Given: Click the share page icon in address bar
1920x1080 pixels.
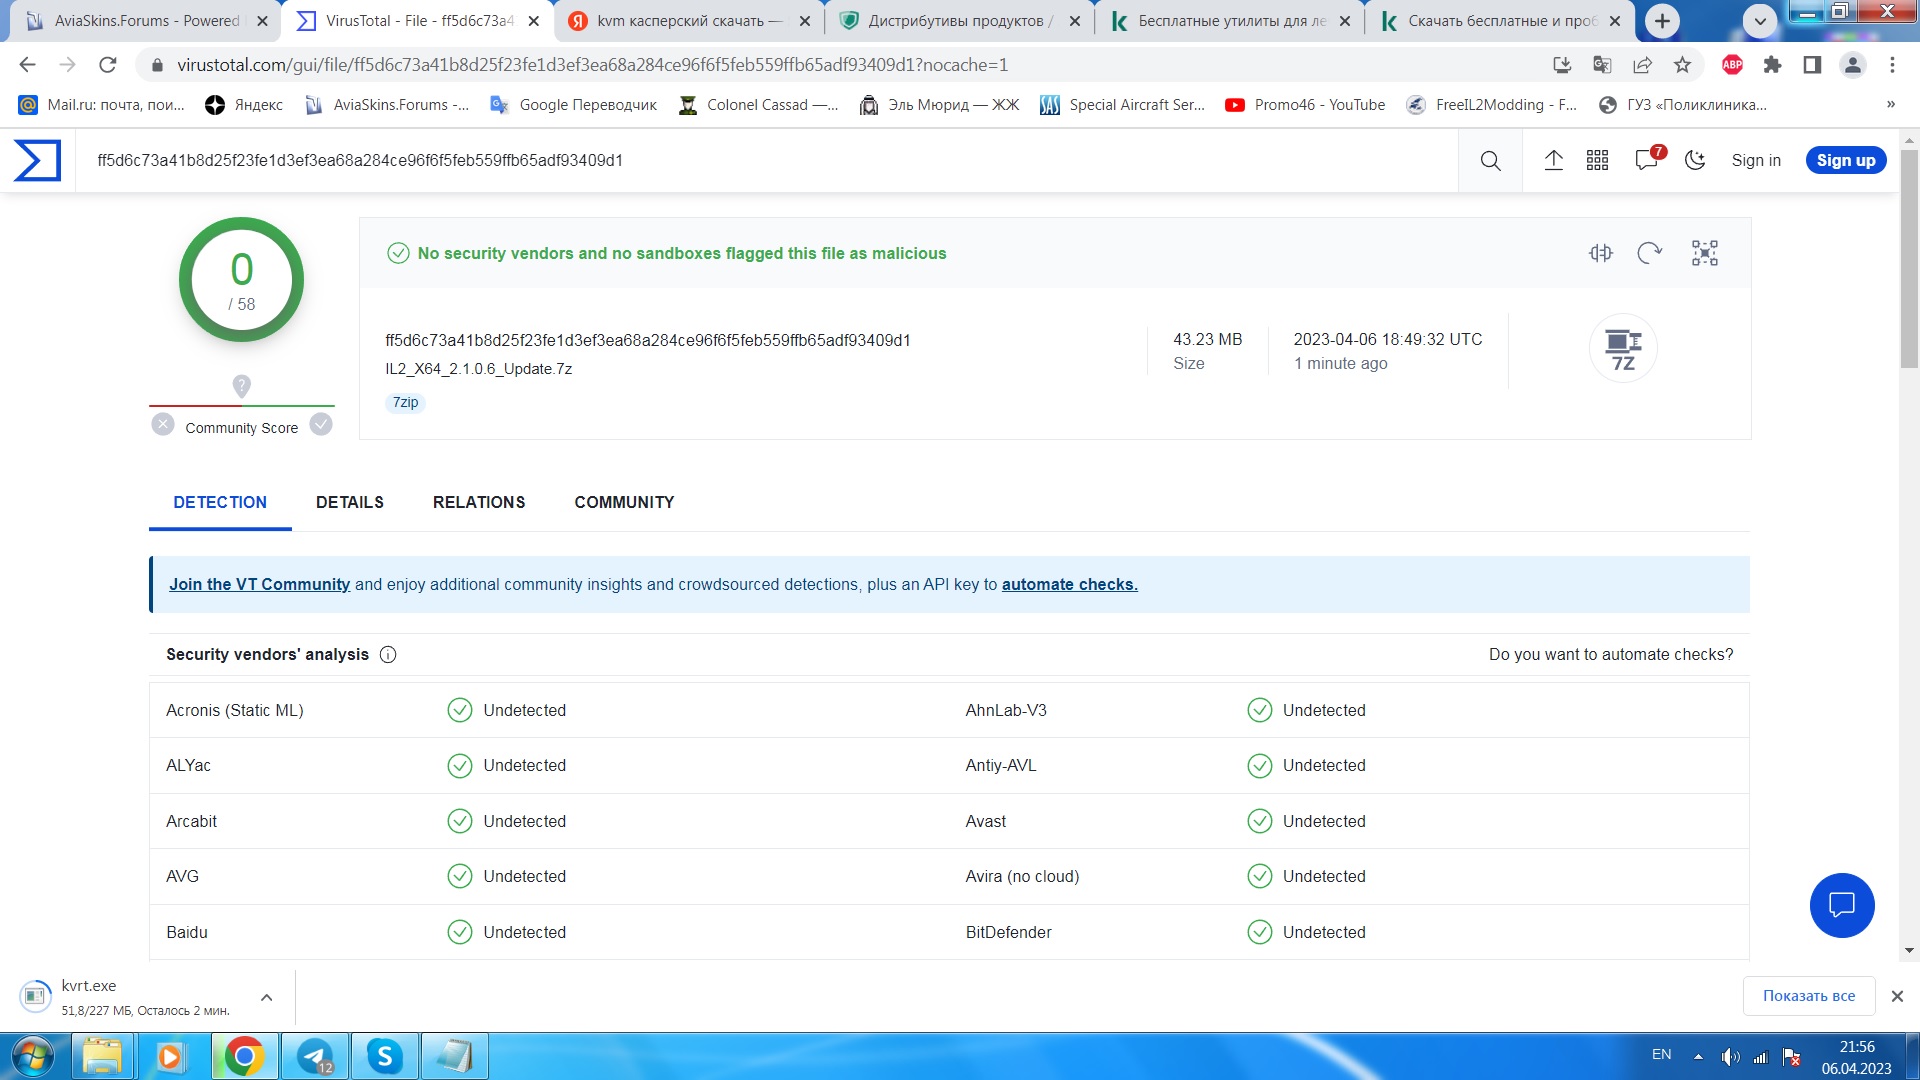Looking at the screenshot, I should click(x=1642, y=65).
